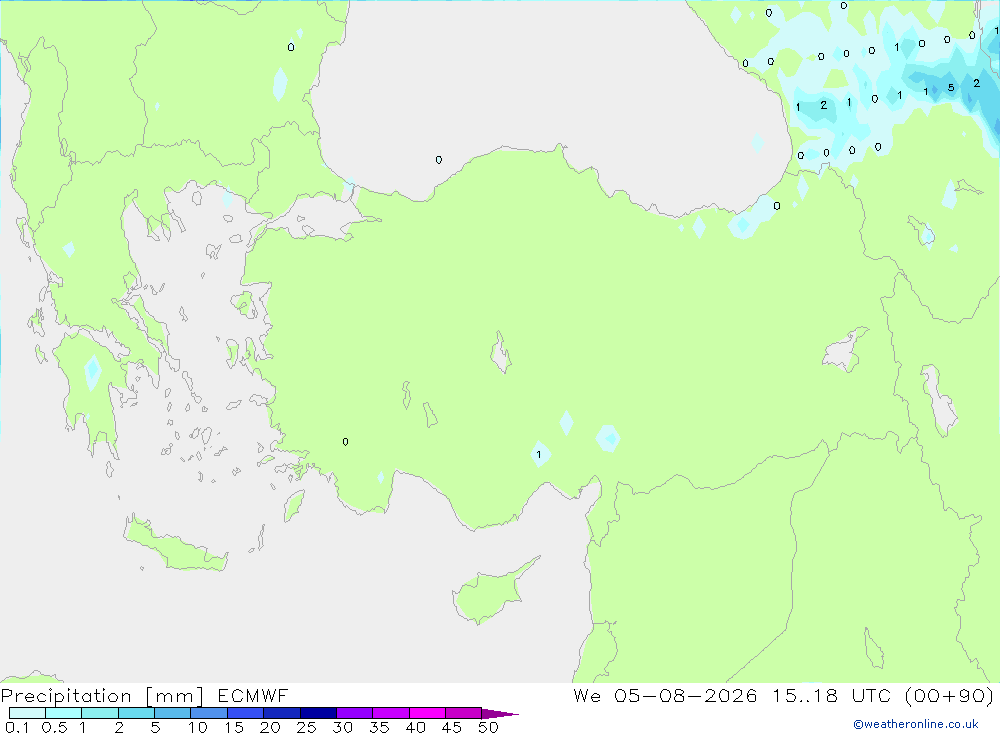Click the '50' legend scale label
The image size is (1000, 733).
click(x=489, y=727)
